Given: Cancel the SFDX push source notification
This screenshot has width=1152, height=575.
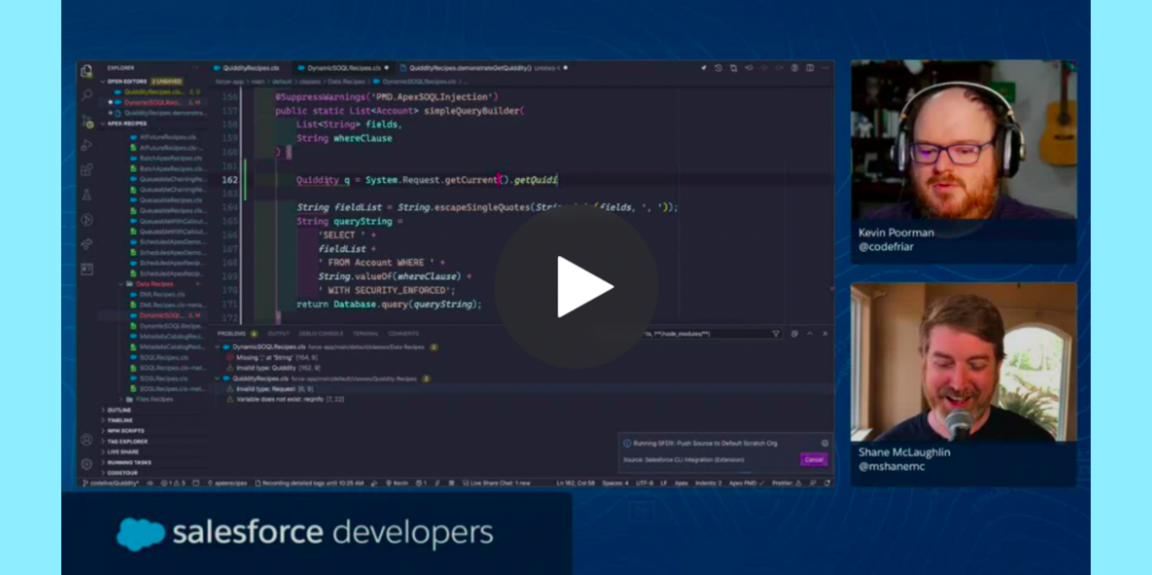Looking at the screenshot, I should tap(813, 460).
